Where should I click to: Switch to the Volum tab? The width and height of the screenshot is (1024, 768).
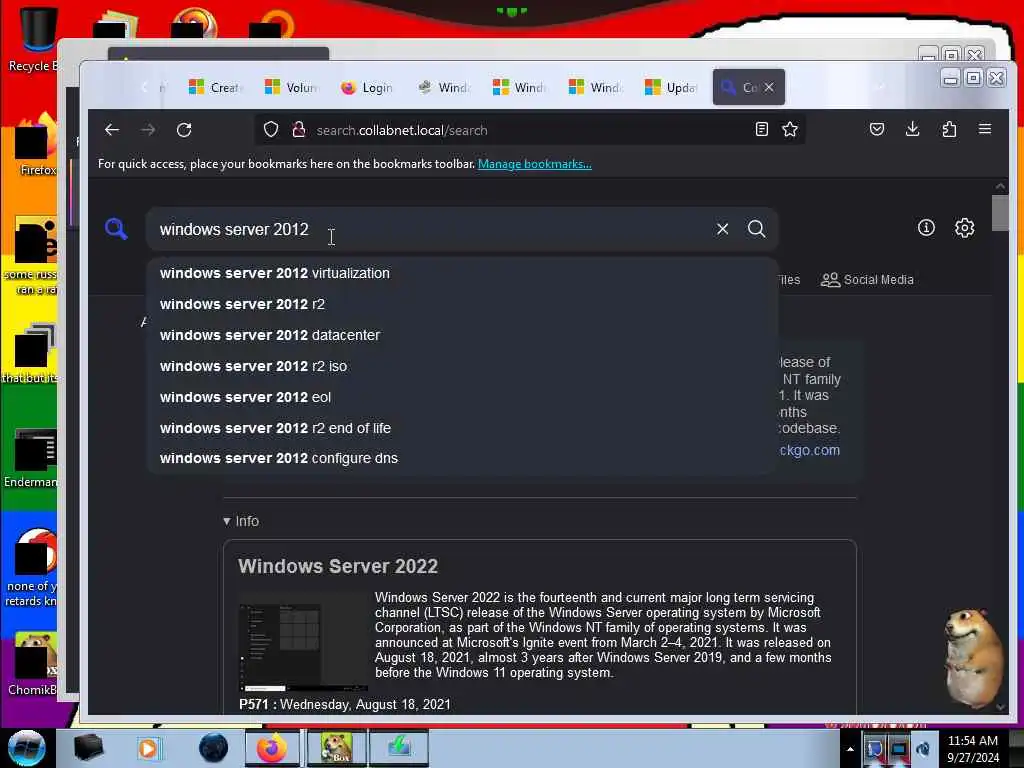click(291, 87)
